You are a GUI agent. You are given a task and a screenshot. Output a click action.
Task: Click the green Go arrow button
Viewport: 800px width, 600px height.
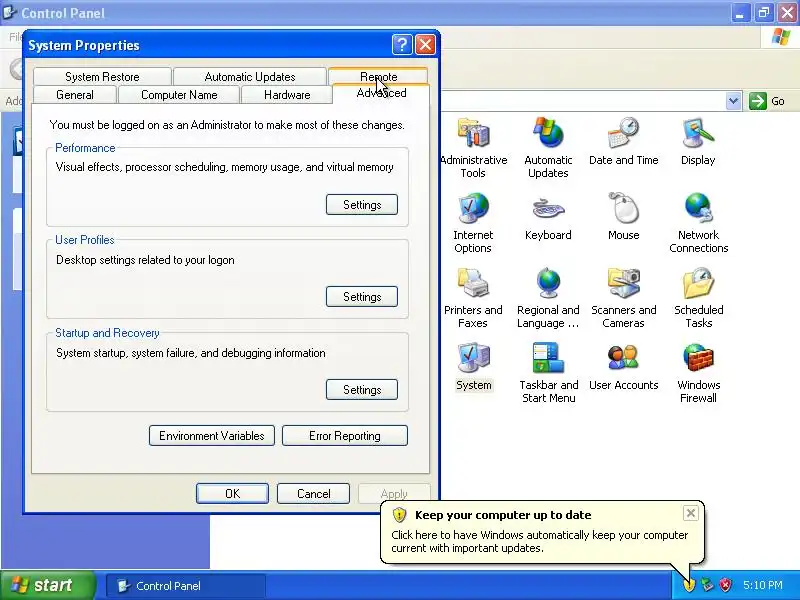758,101
